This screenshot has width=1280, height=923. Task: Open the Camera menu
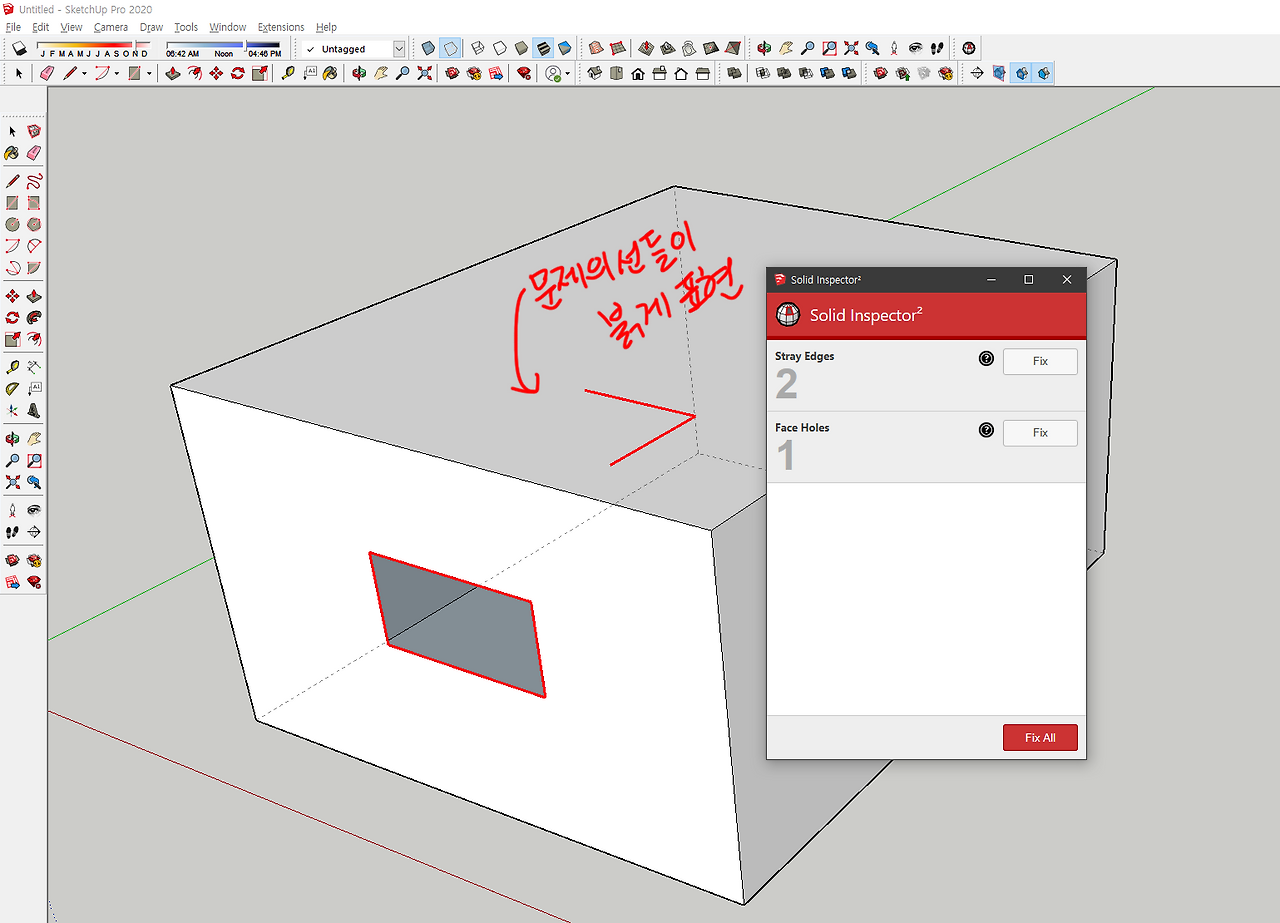coord(111,27)
